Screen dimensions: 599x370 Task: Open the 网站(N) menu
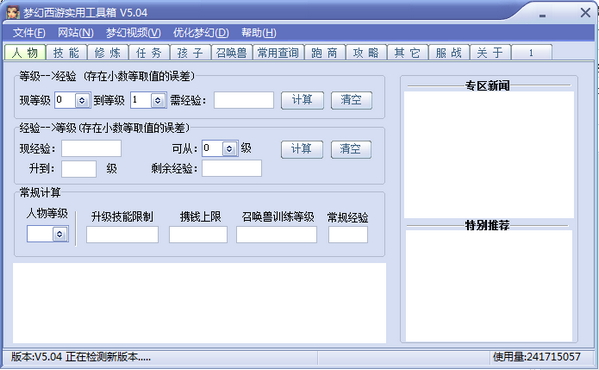coord(75,33)
